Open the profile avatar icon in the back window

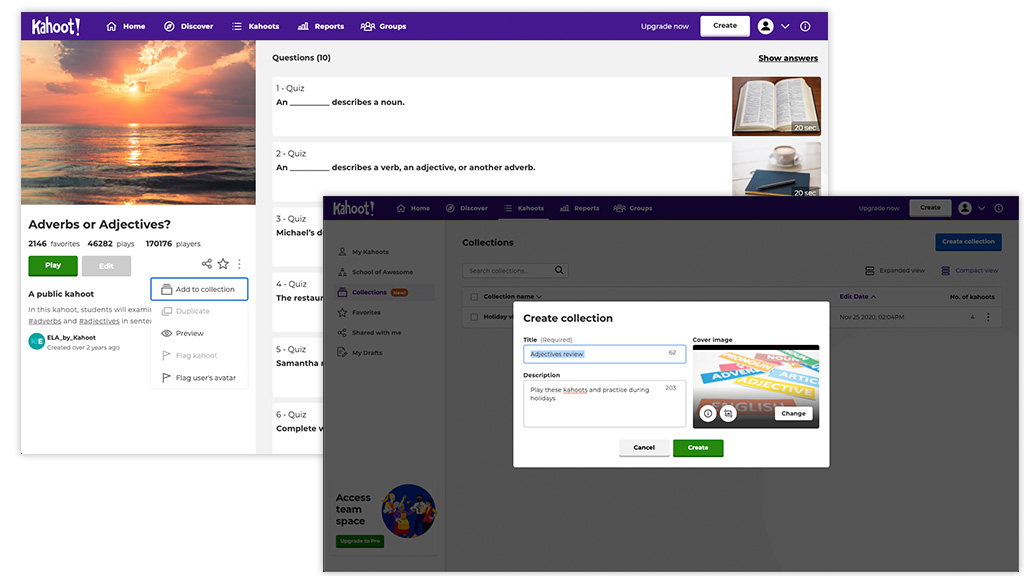tap(765, 26)
